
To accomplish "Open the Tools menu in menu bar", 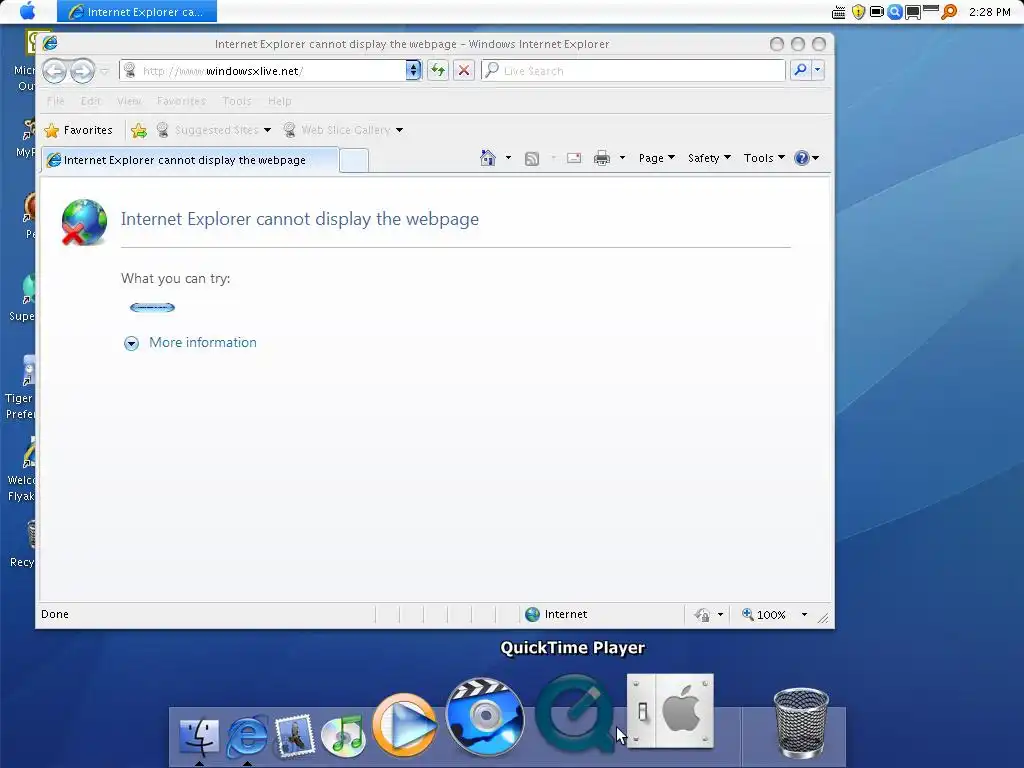I will click(236, 101).
